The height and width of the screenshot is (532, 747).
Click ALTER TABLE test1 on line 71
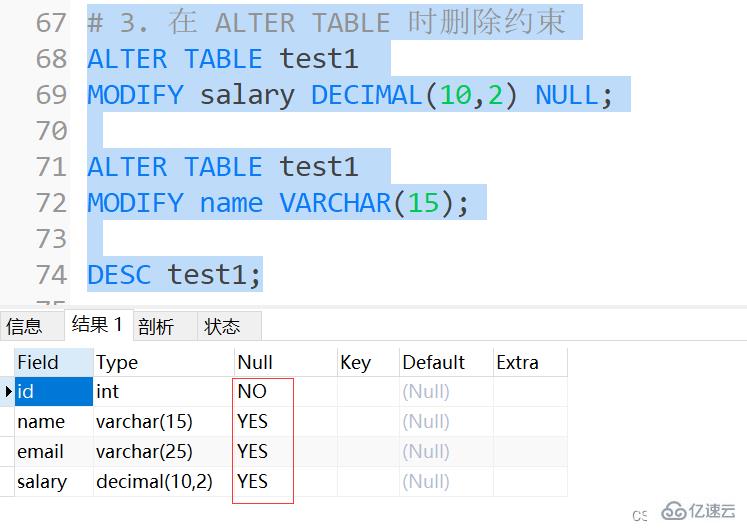[x=223, y=167]
